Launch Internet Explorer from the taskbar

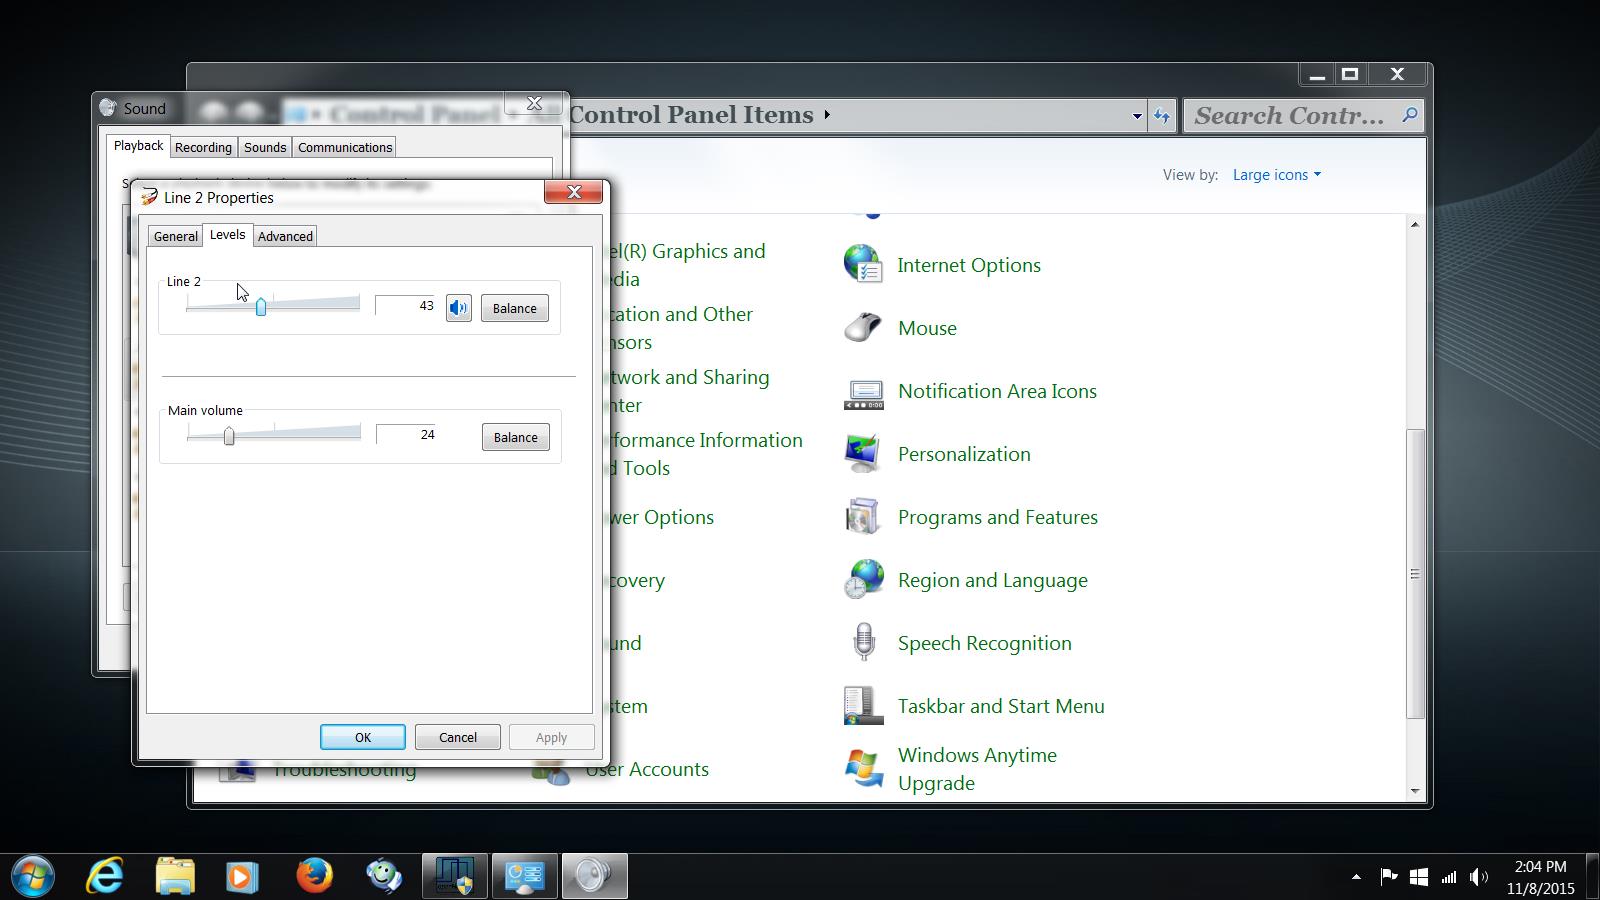pyautogui.click(x=104, y=877)
